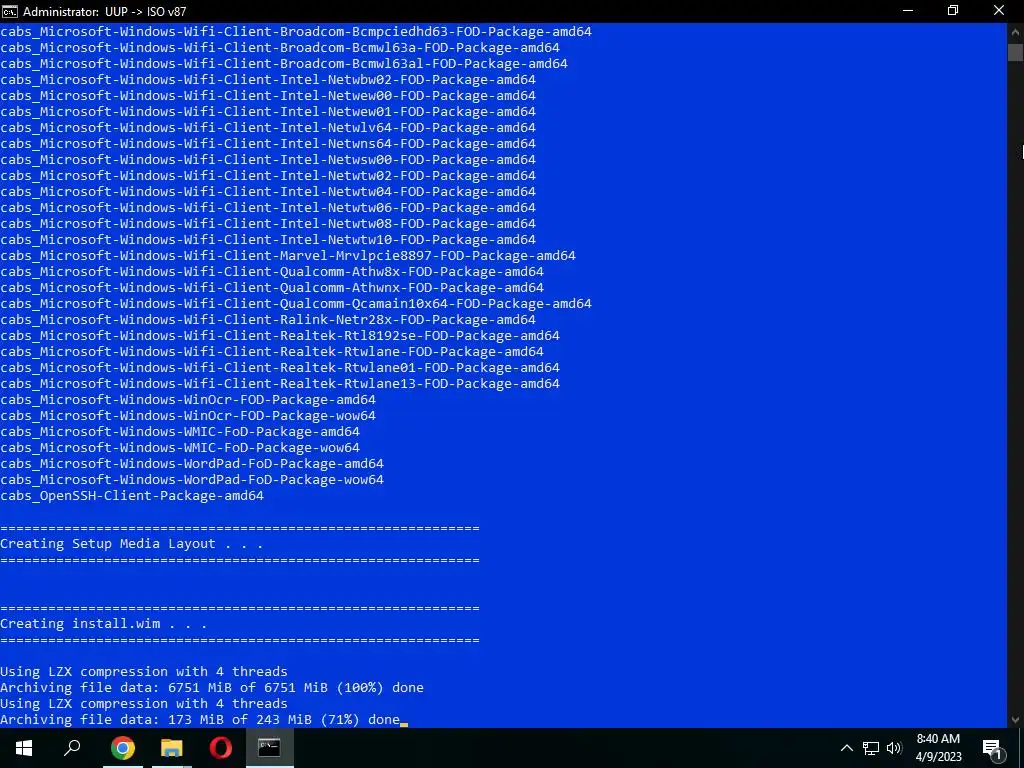The width and height of the screenshot is (1024, 768).
Task: Click the Ralink-Netr28x package line
Action: coord(268,319)
